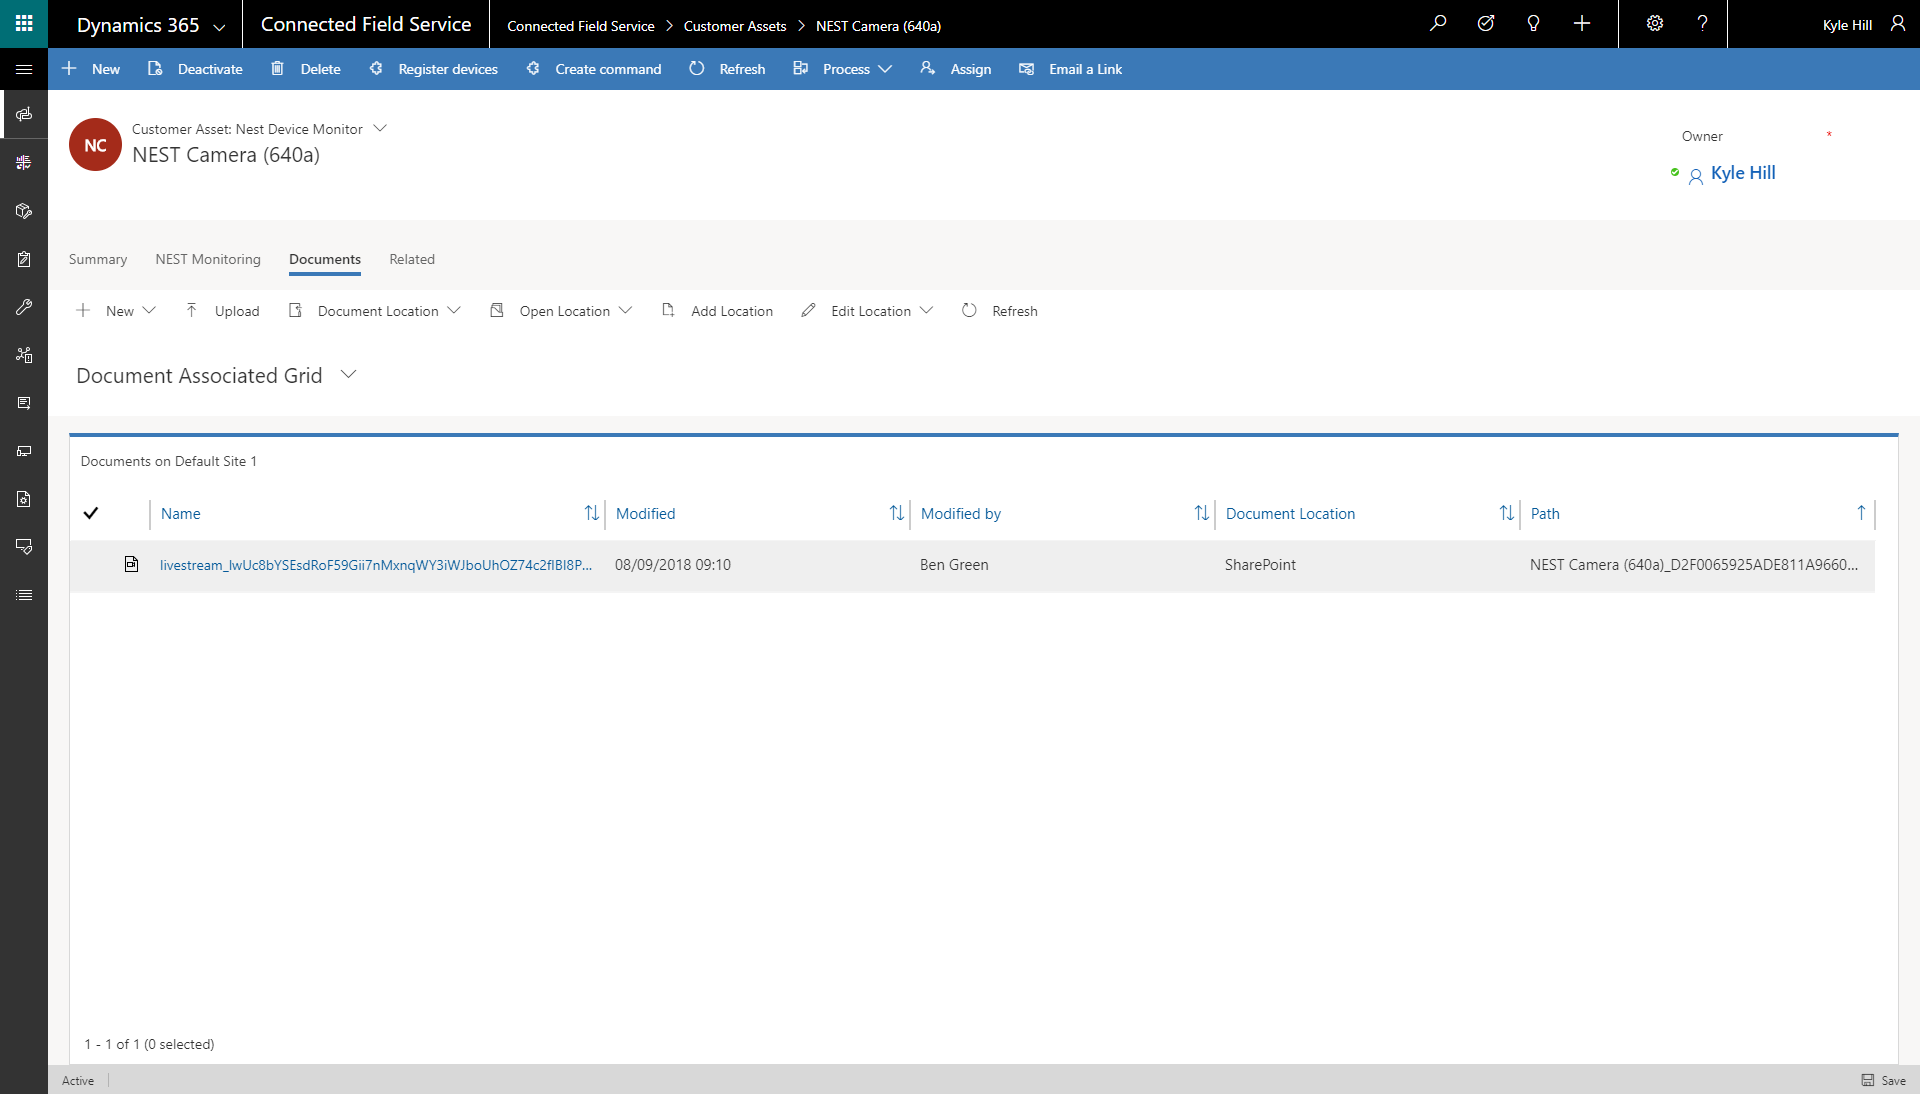Click Delete in the command bar

(x=306, y=69)
